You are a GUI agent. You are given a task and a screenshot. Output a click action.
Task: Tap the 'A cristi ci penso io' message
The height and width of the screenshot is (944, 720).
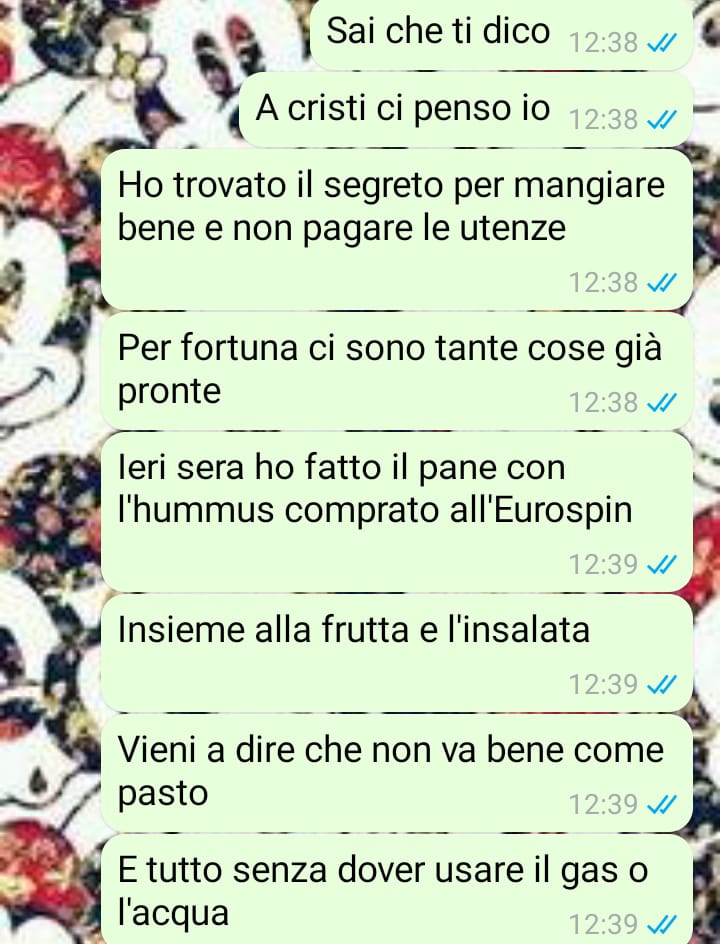point(465,110)
